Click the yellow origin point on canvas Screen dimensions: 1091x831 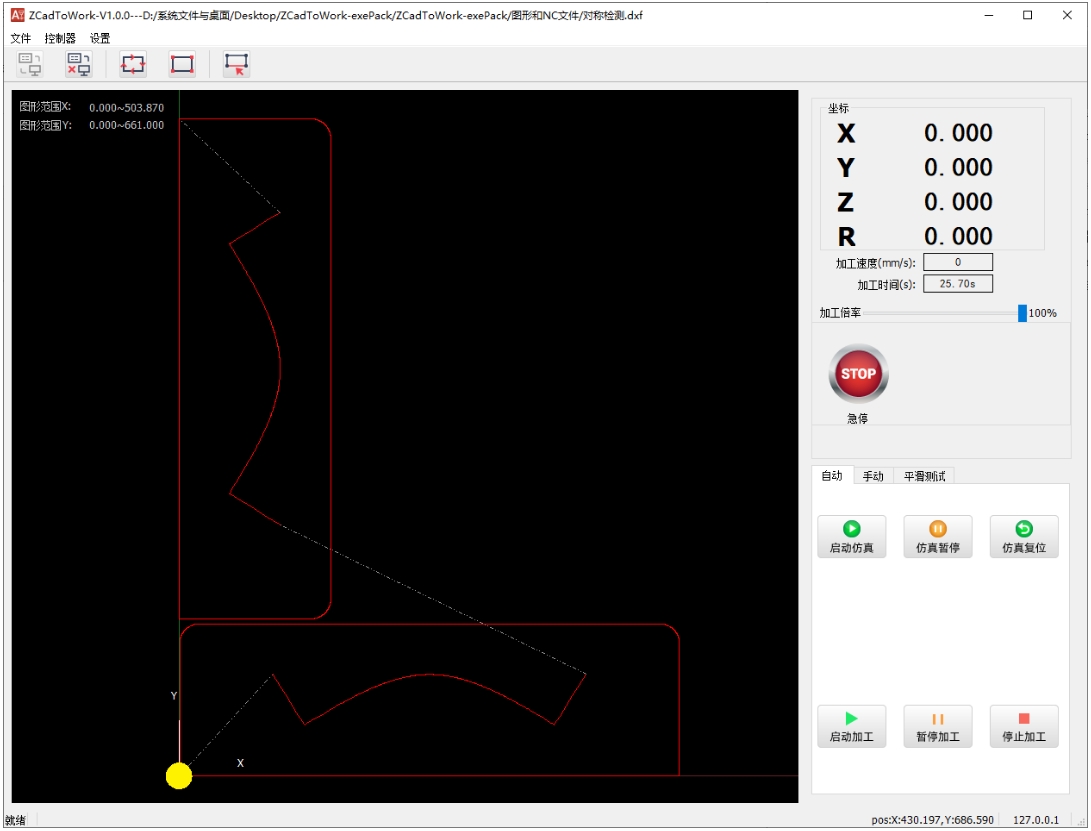(x=179, y=776)
